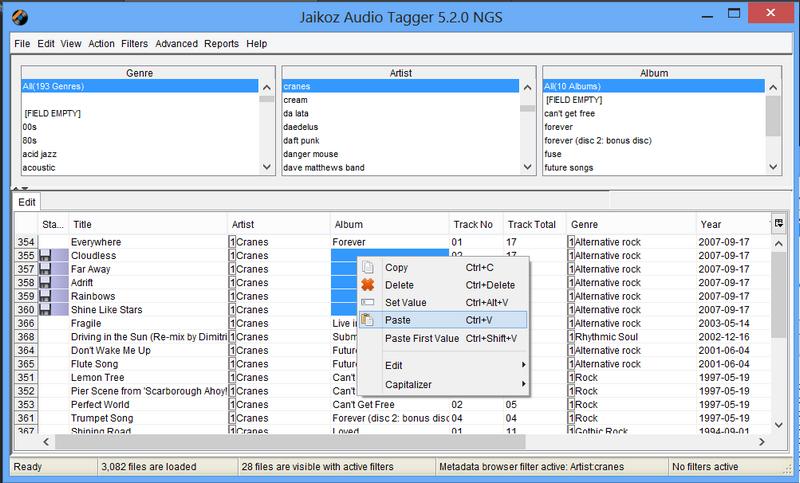Select 80s in the Genre list
Image resolution: width=800 pixels, height=483 pixels.
coord(139,140)
